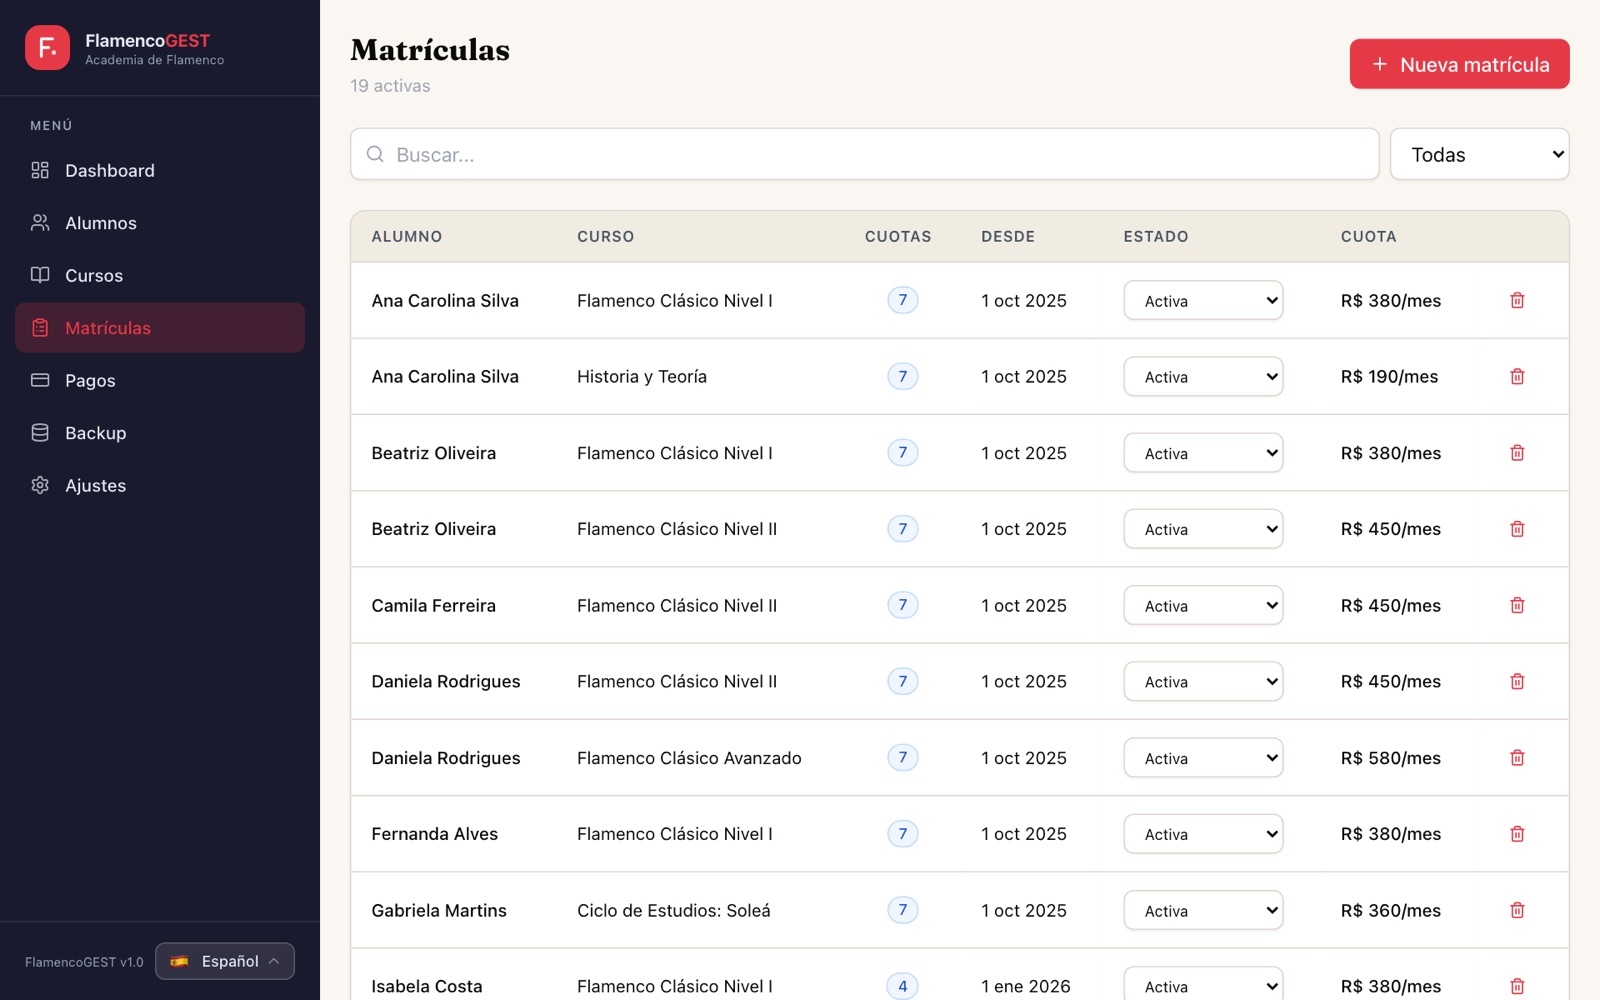Click course name Ciclo de Estudios: Soleá
The height and width of the screenshot is (1000, 1600).
pyautogui.click(x=674, y=910)
